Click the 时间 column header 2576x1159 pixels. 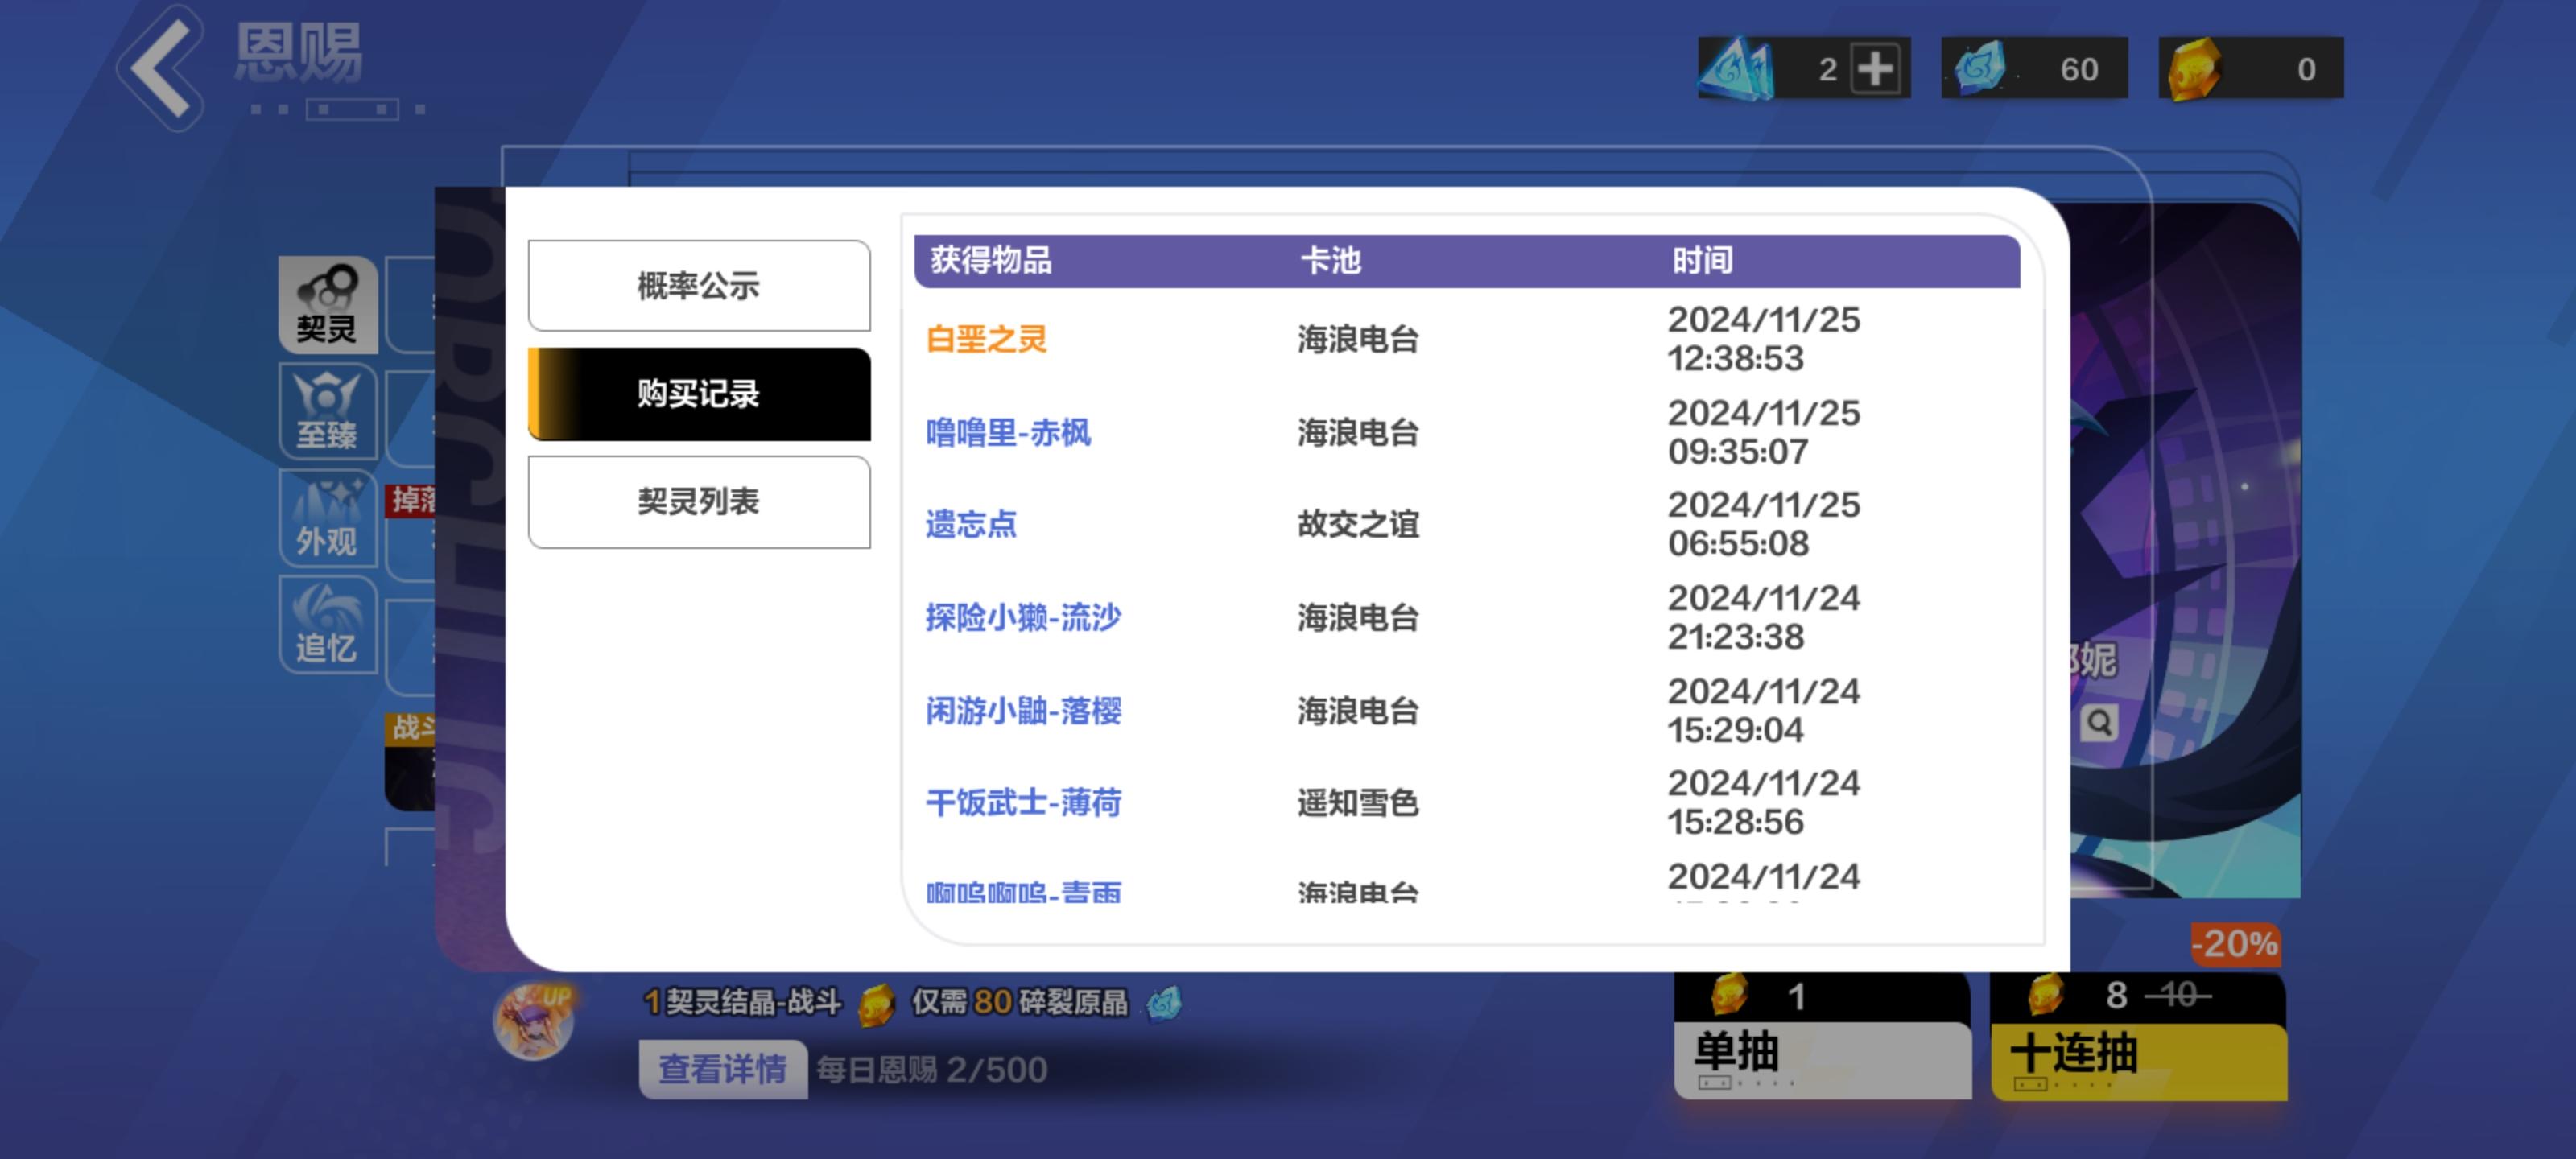1702,261
